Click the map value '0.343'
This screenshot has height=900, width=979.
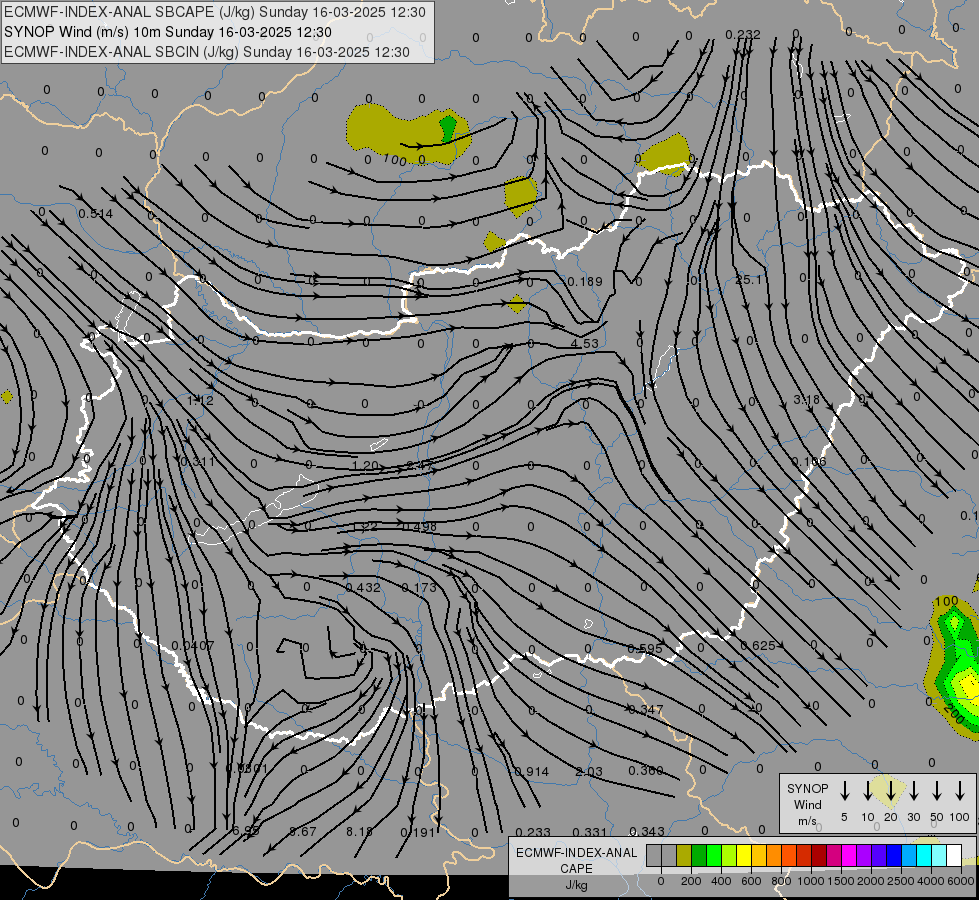(x=647, y=831)
